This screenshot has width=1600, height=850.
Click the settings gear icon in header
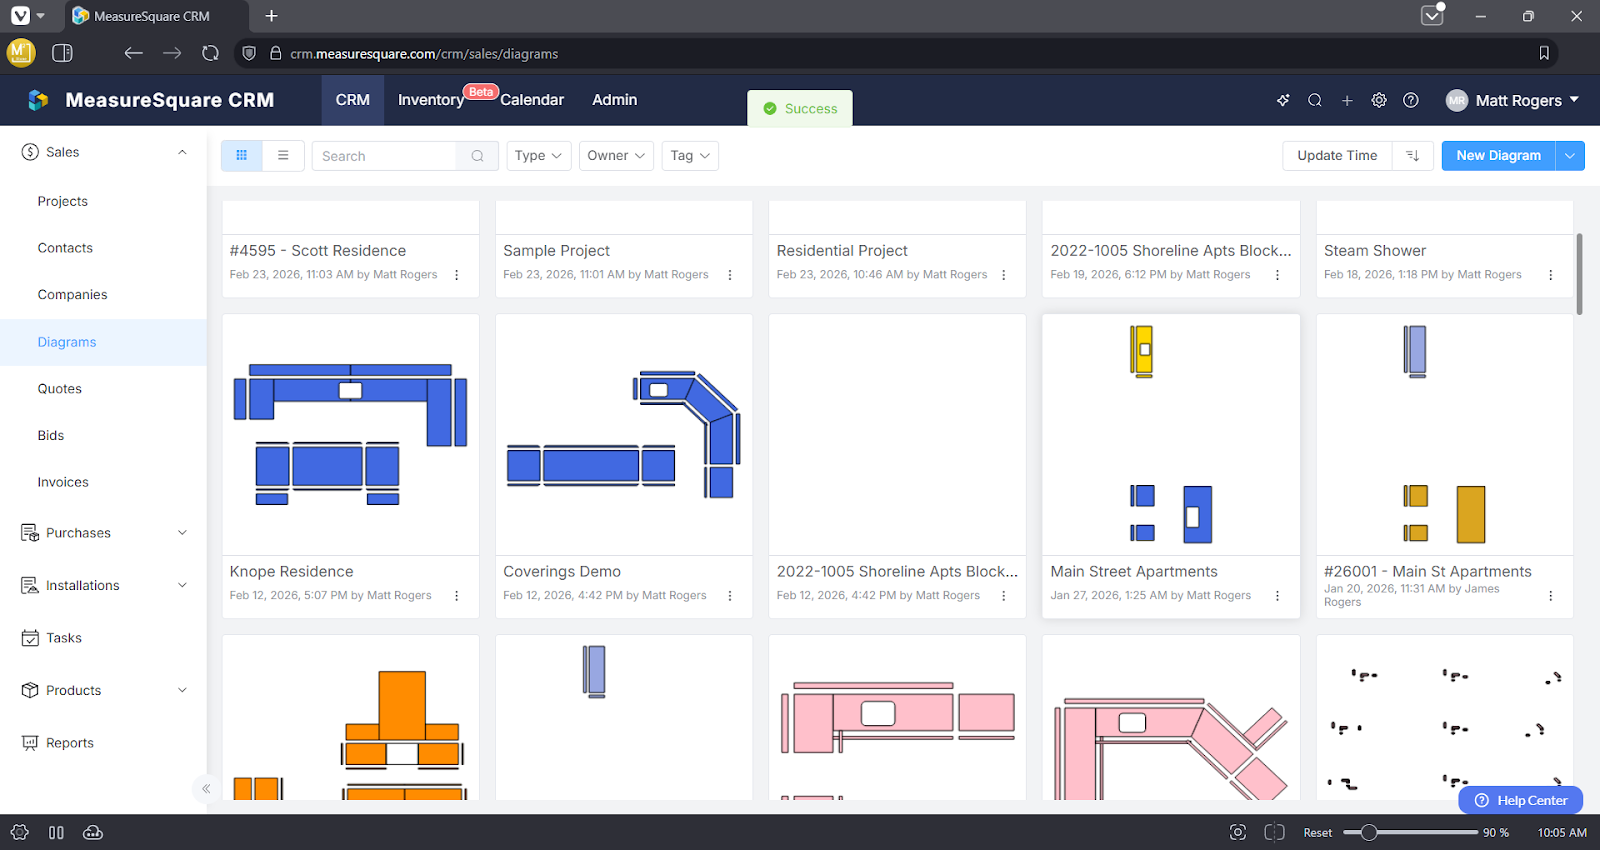(x=1379, y=100)
